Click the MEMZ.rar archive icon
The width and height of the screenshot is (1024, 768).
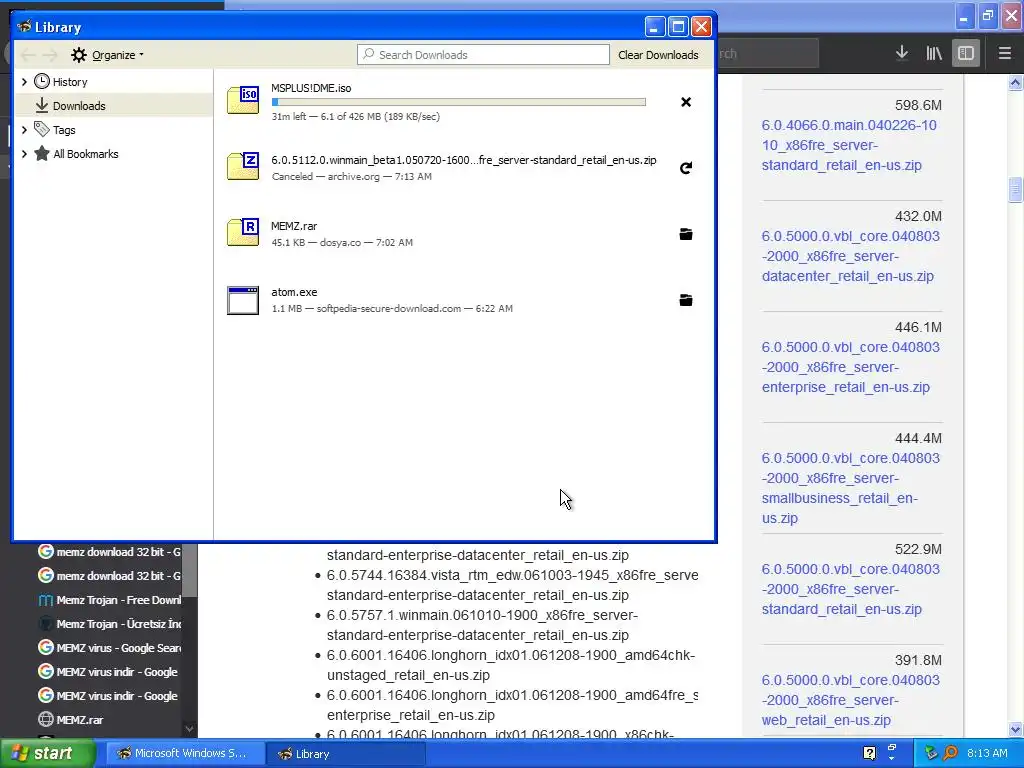(x=243, y=232)
